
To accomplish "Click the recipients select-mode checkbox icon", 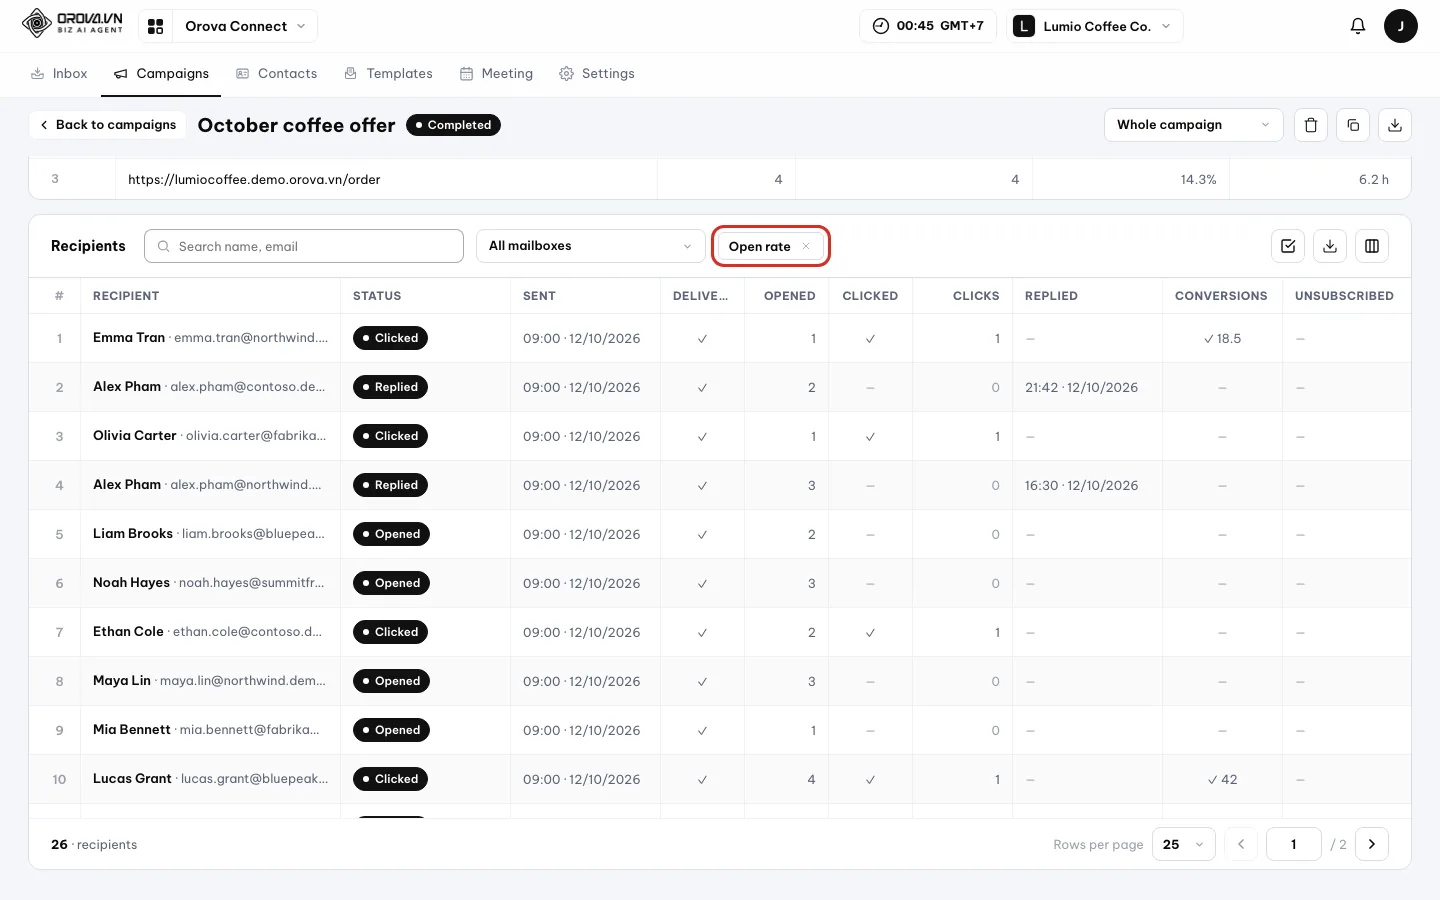I will pos(1288,246).
